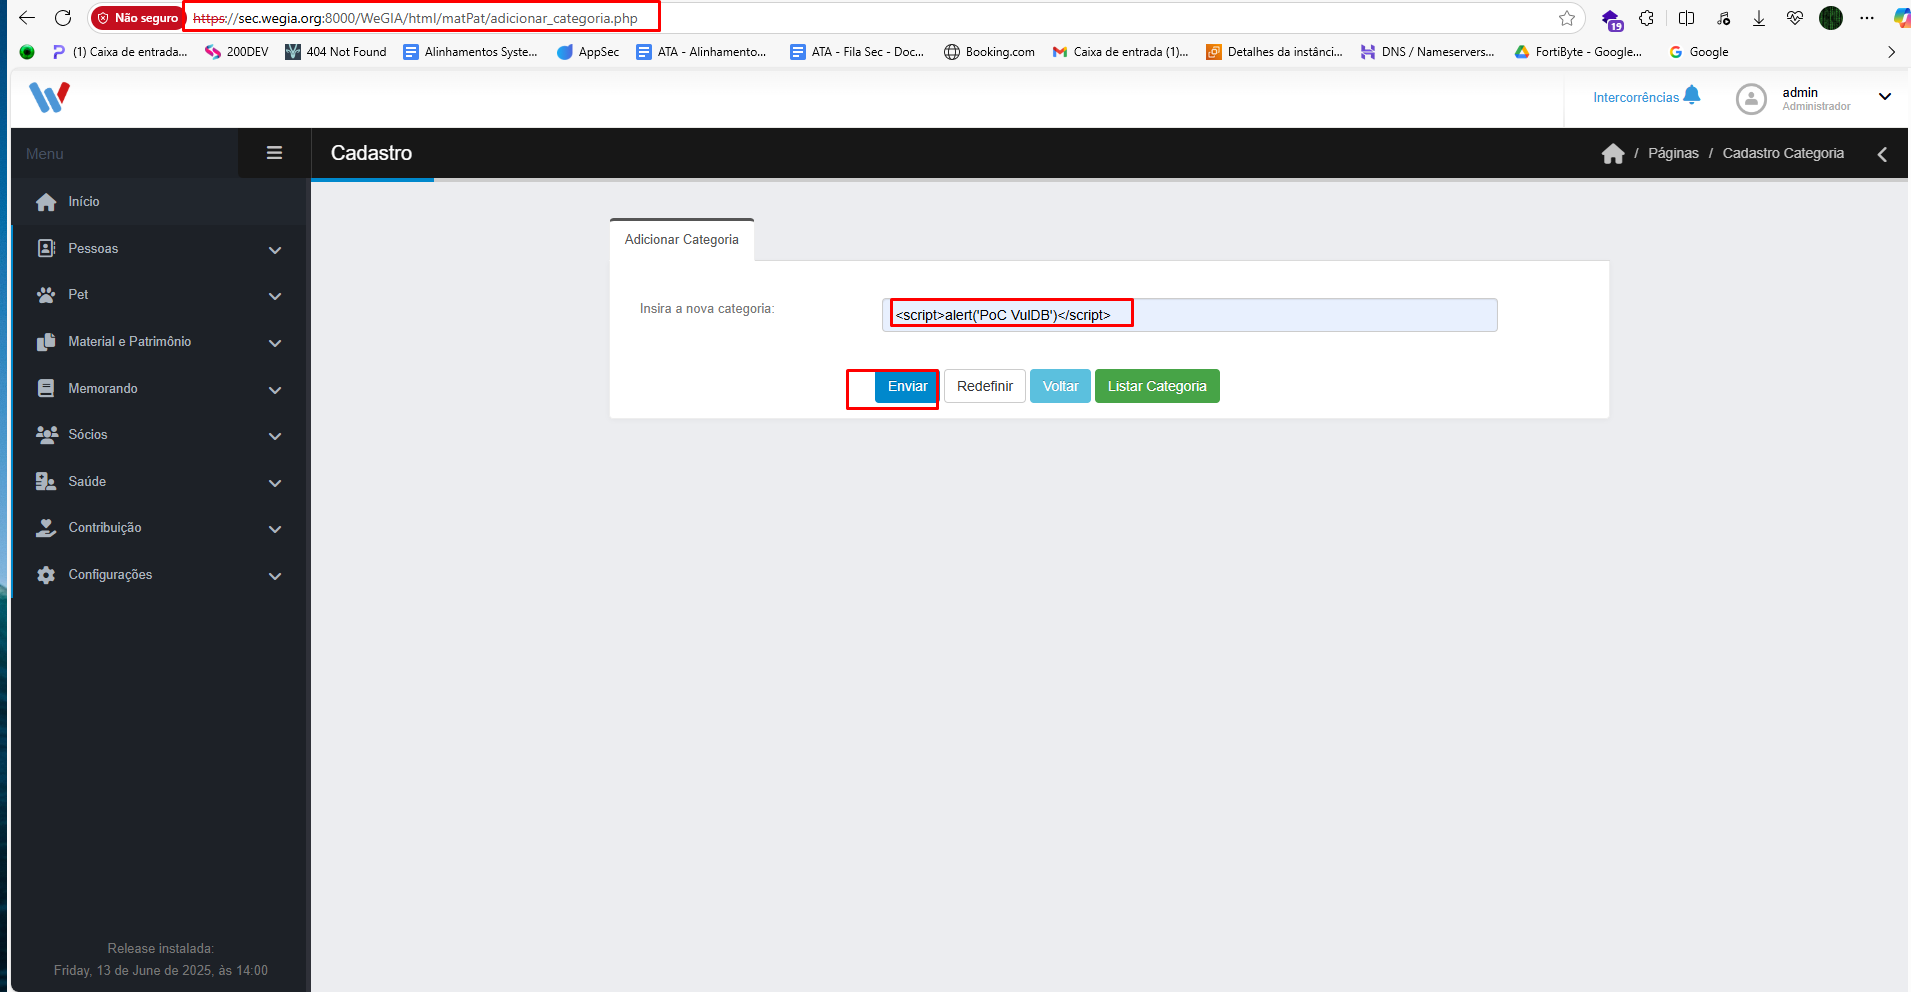Expand the Sócios menu chevron
This screenshot has height=992, width=1911.
pyautogui.click(x=275, y=436)
